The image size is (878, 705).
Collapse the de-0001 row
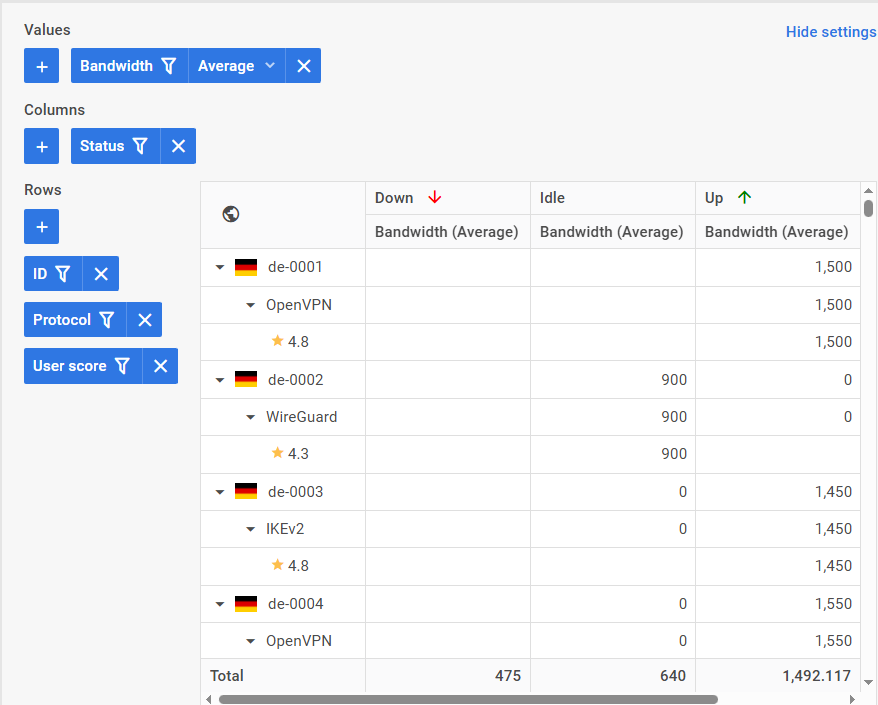pyautogui.click(x=219, y=267)
